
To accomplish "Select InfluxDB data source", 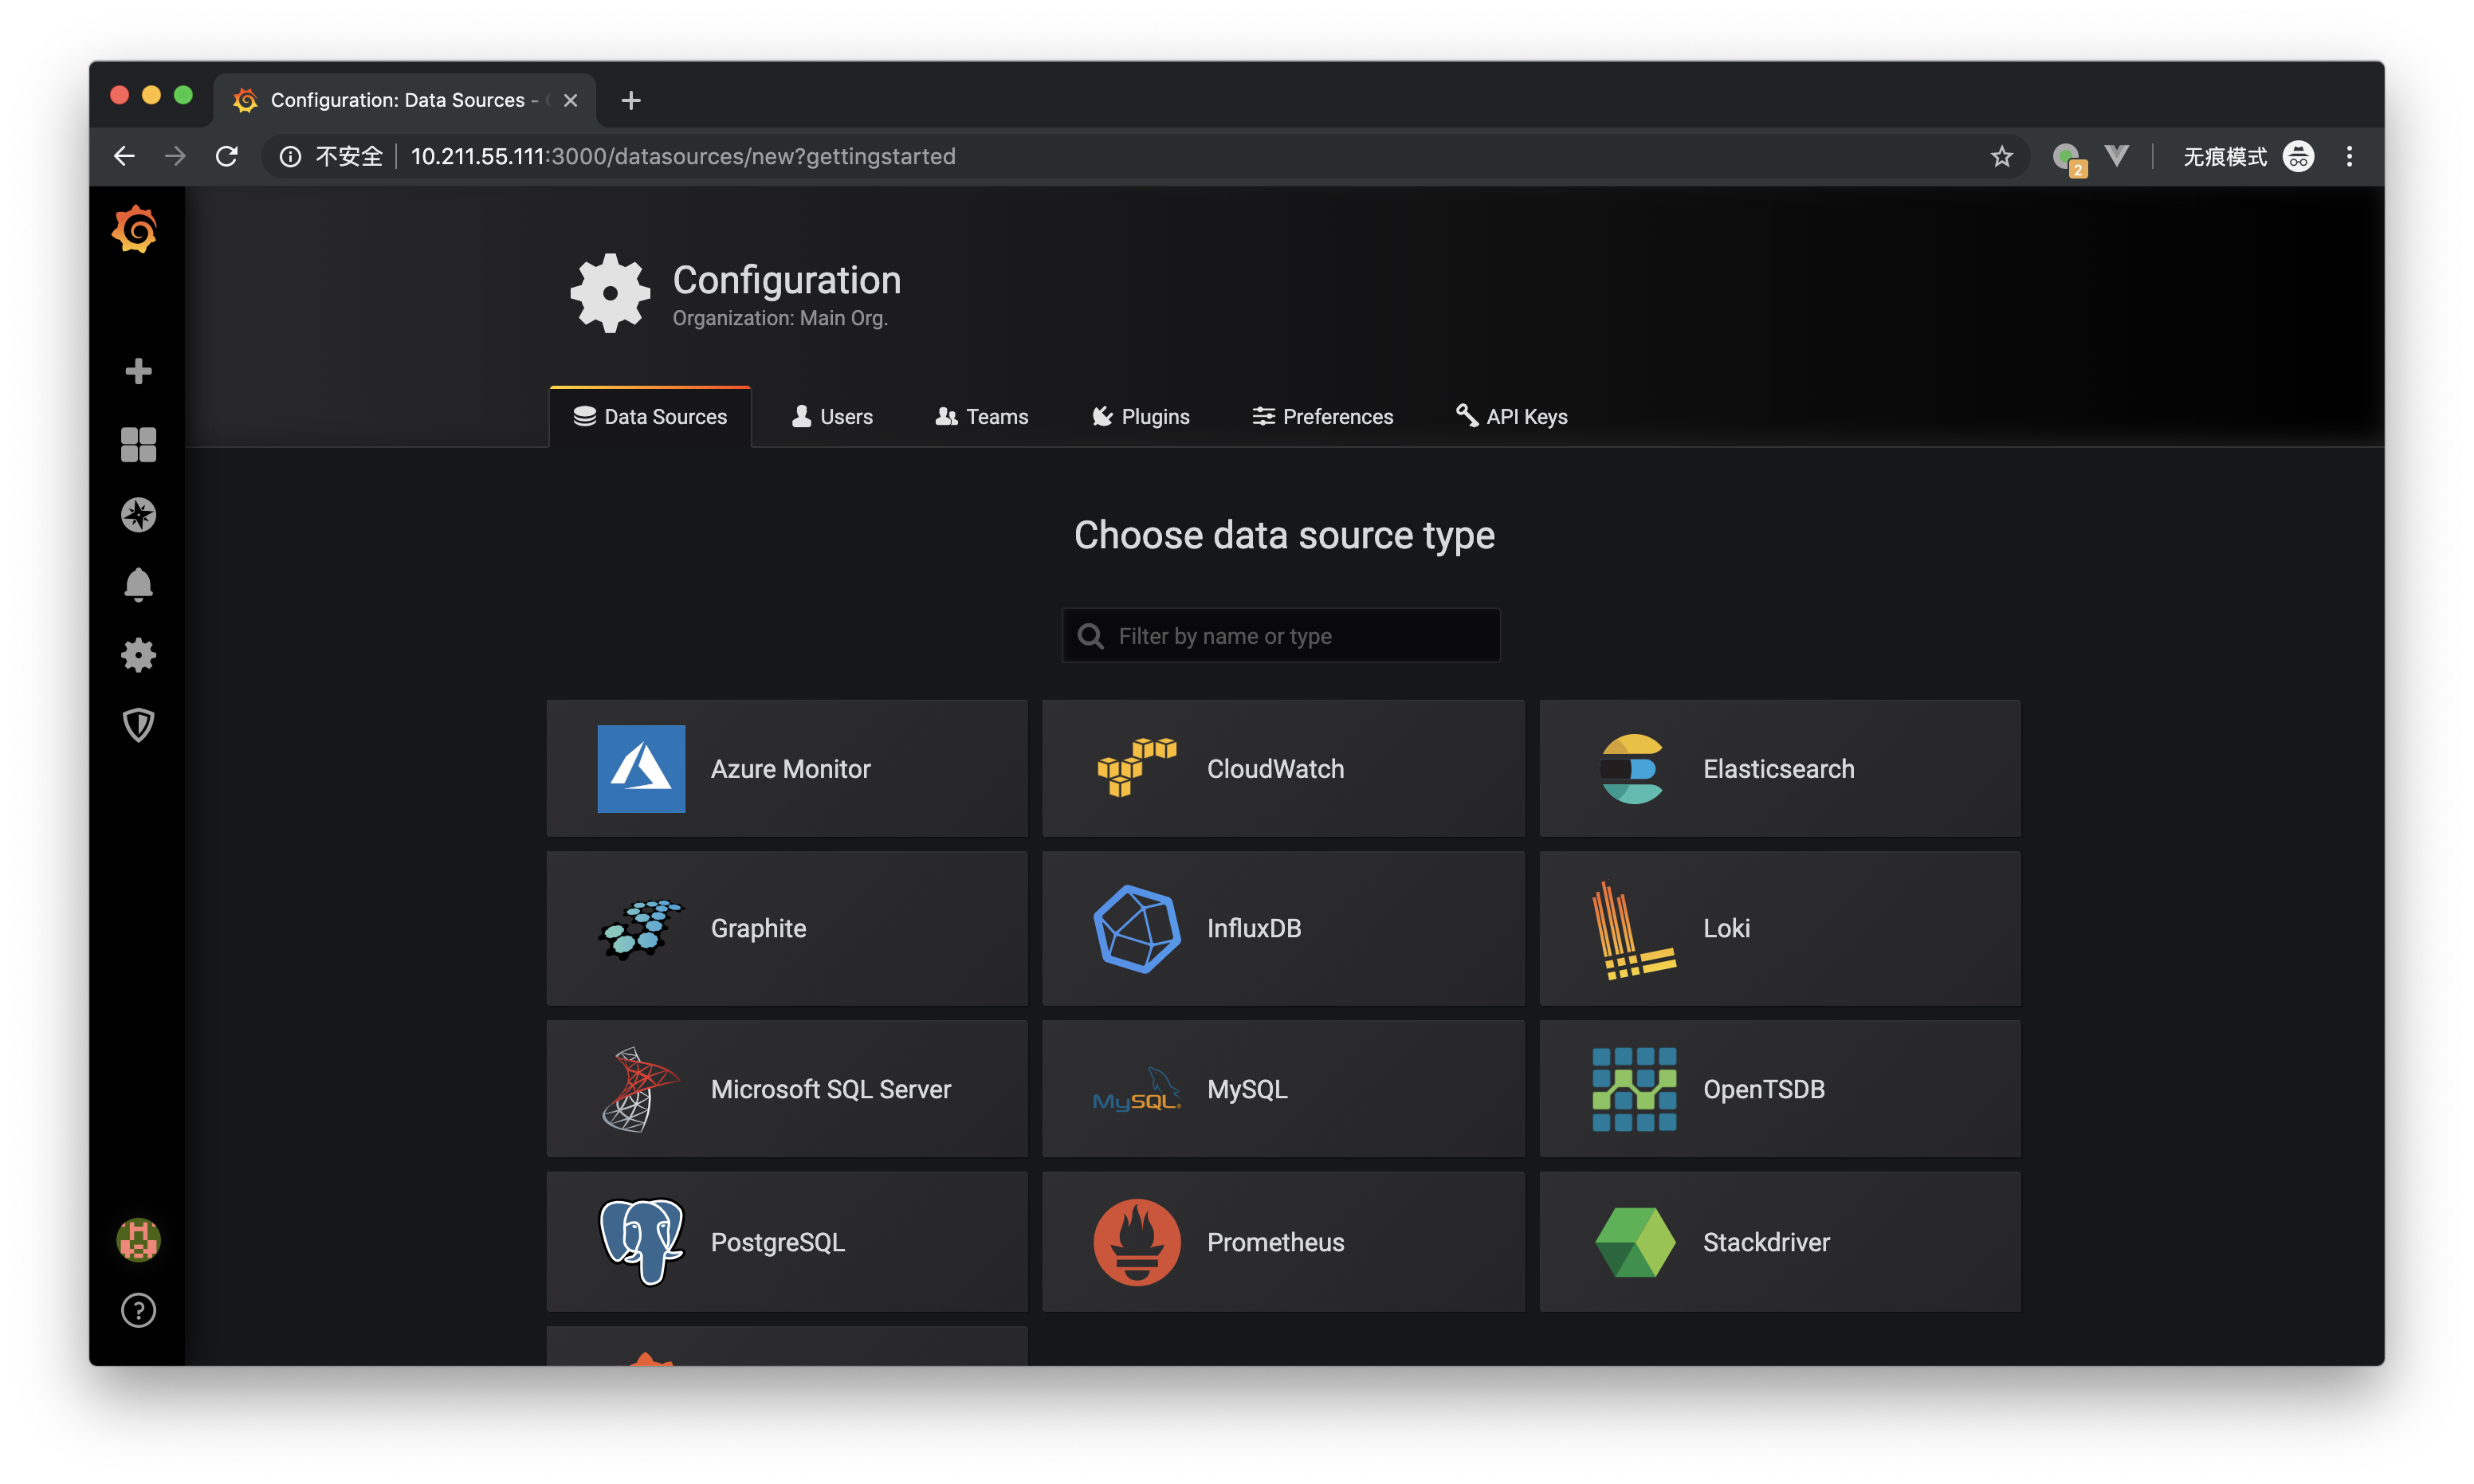I will tap(1284, 928).
